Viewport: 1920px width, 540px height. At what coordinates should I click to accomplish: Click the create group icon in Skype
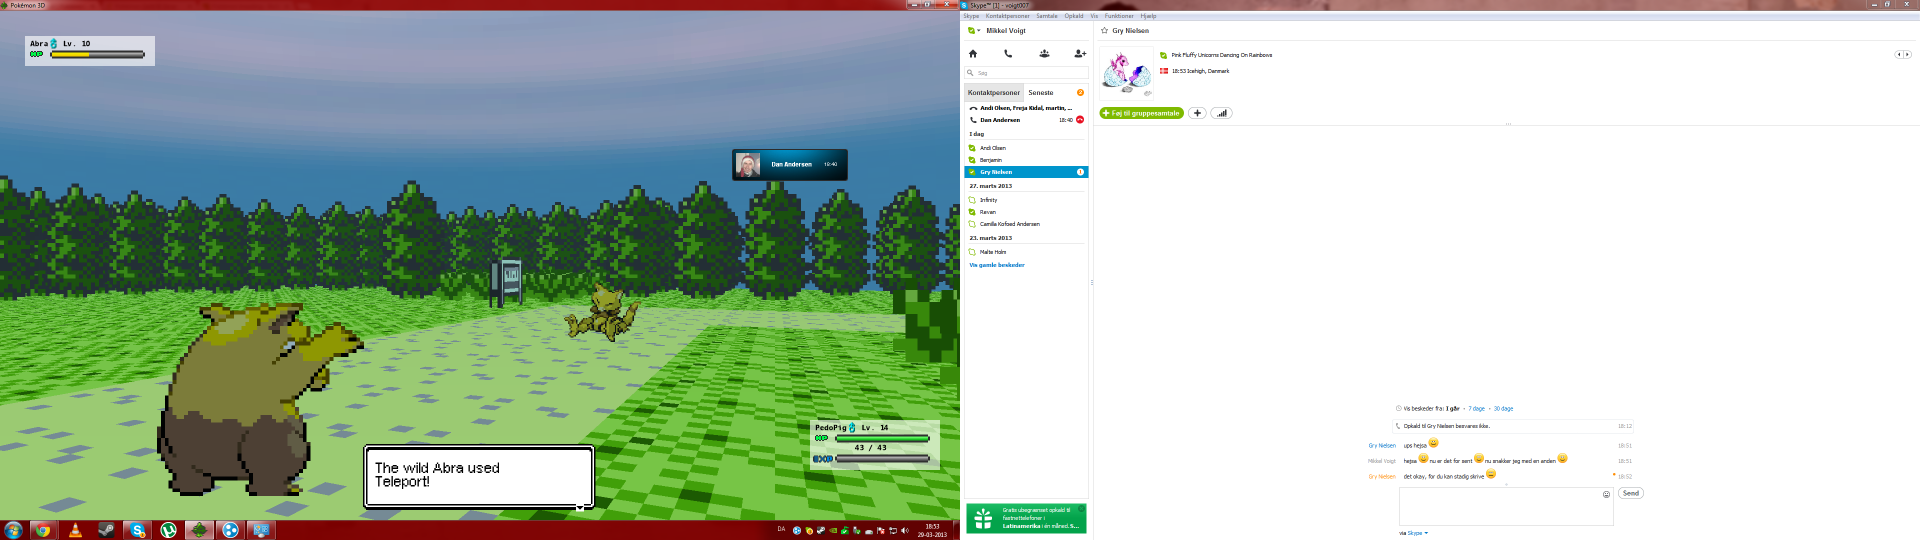[x=1044, y=54]
